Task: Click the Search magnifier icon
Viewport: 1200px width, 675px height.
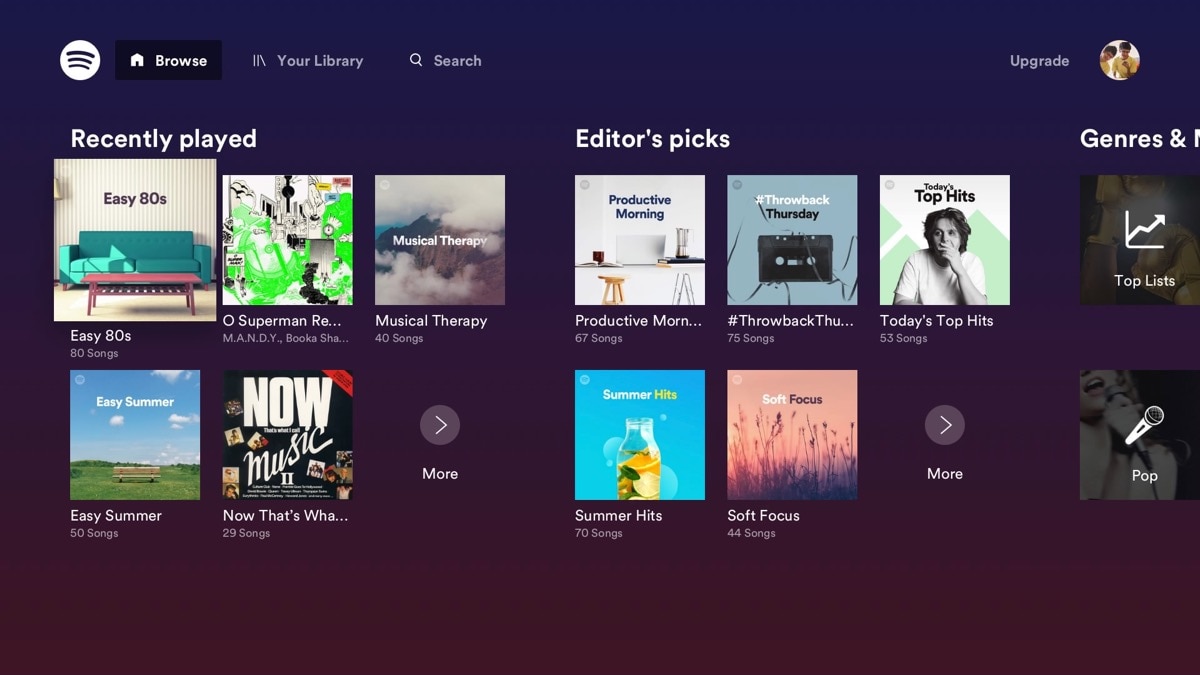Action: coord(416,60)
